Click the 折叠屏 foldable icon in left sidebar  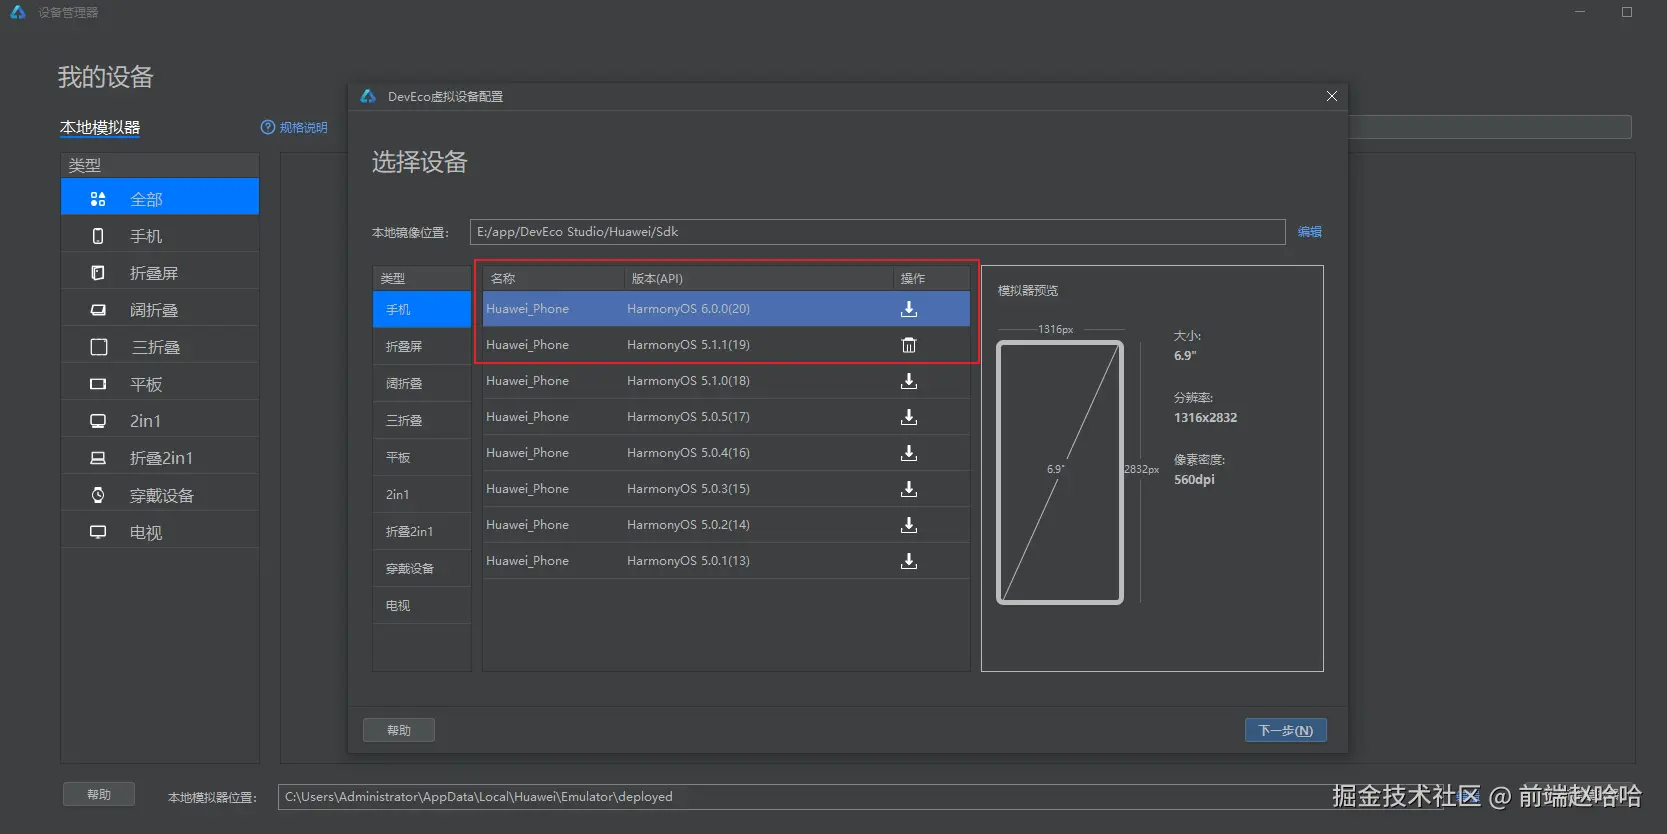coord(98,273)
